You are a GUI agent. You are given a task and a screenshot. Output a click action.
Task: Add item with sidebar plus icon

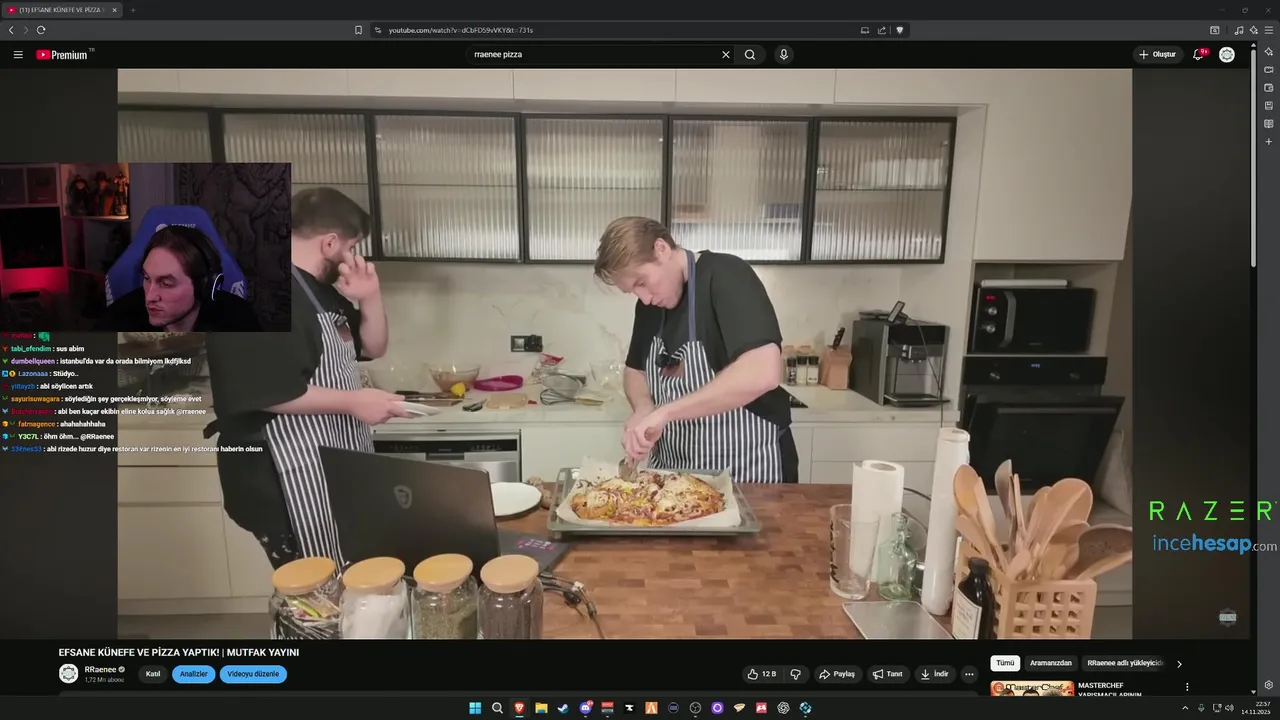(1269, 142)
